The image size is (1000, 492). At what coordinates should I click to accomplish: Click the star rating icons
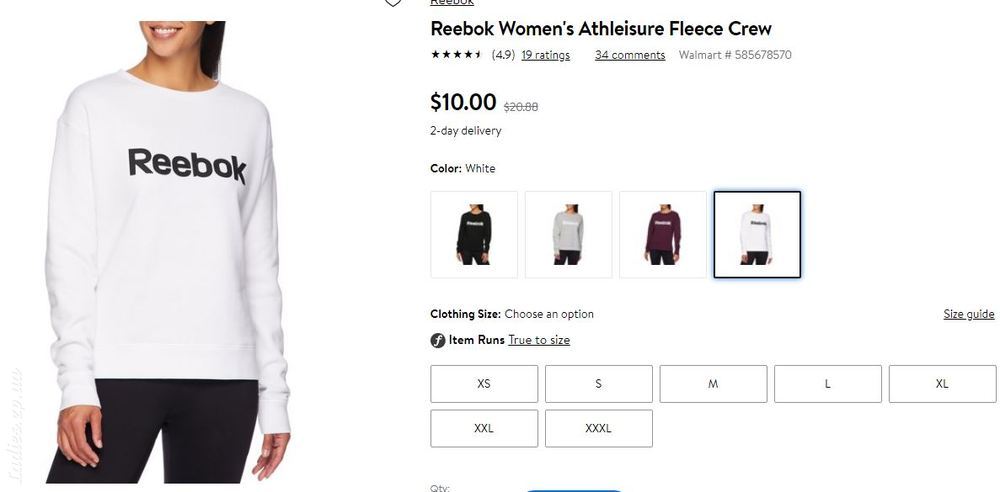(457, 55)
